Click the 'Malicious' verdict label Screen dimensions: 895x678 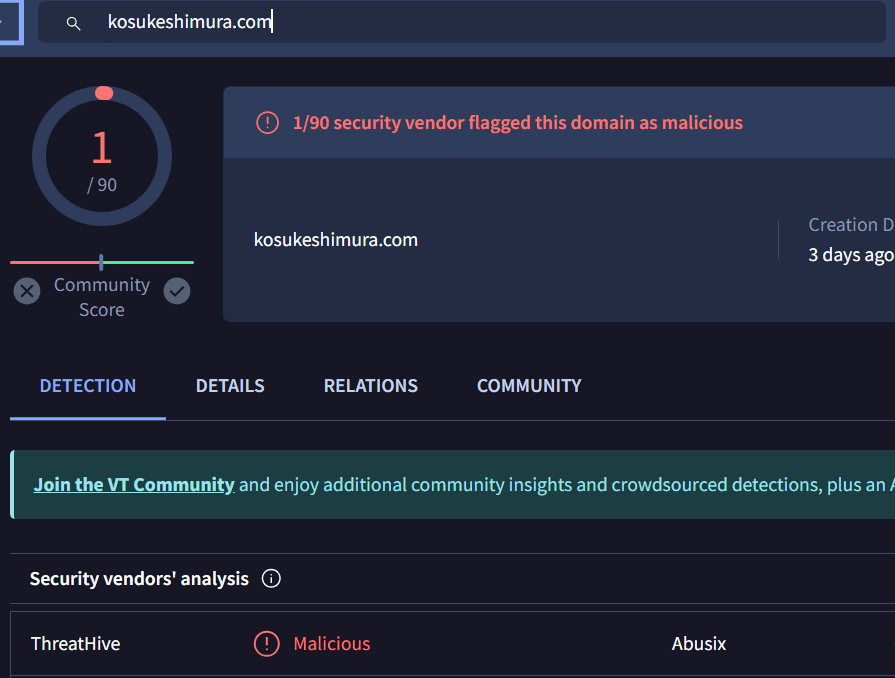tap(331, 644)
